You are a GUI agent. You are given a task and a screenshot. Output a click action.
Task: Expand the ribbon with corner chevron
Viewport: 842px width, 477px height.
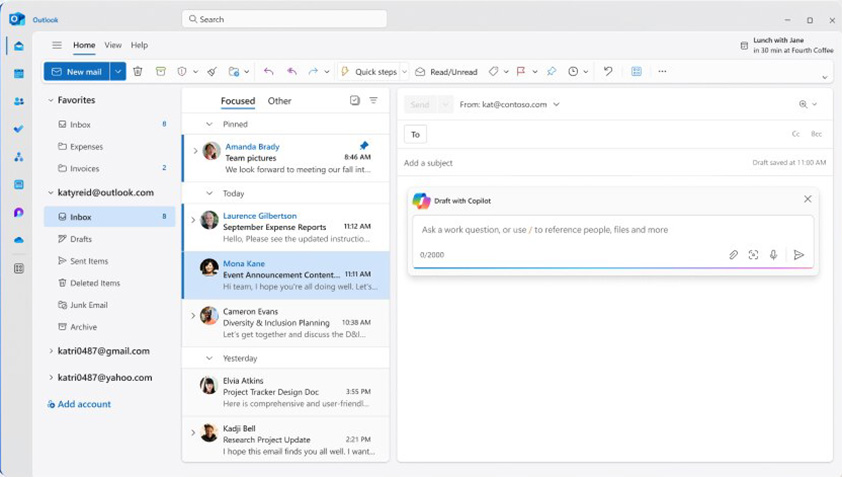(825, 77)
